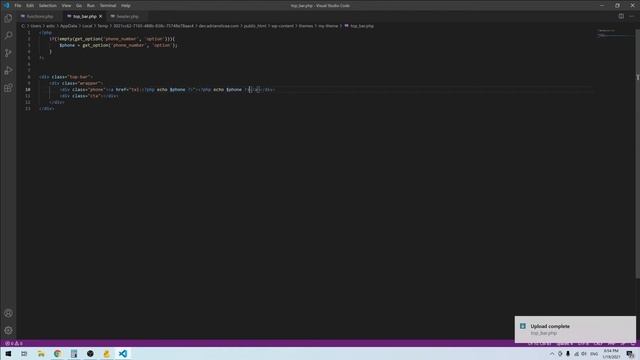Place cursor on line 10 phone div code
The height and width of the screenshot is (360, 640).
coord(167,89)
